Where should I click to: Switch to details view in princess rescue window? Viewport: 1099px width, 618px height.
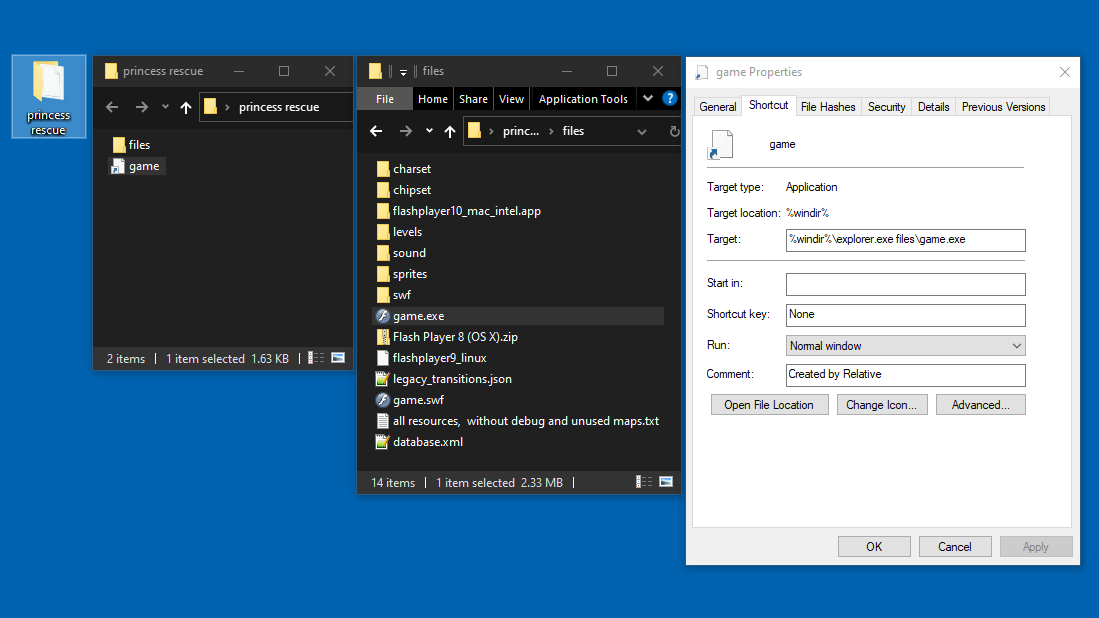(317, 358)
